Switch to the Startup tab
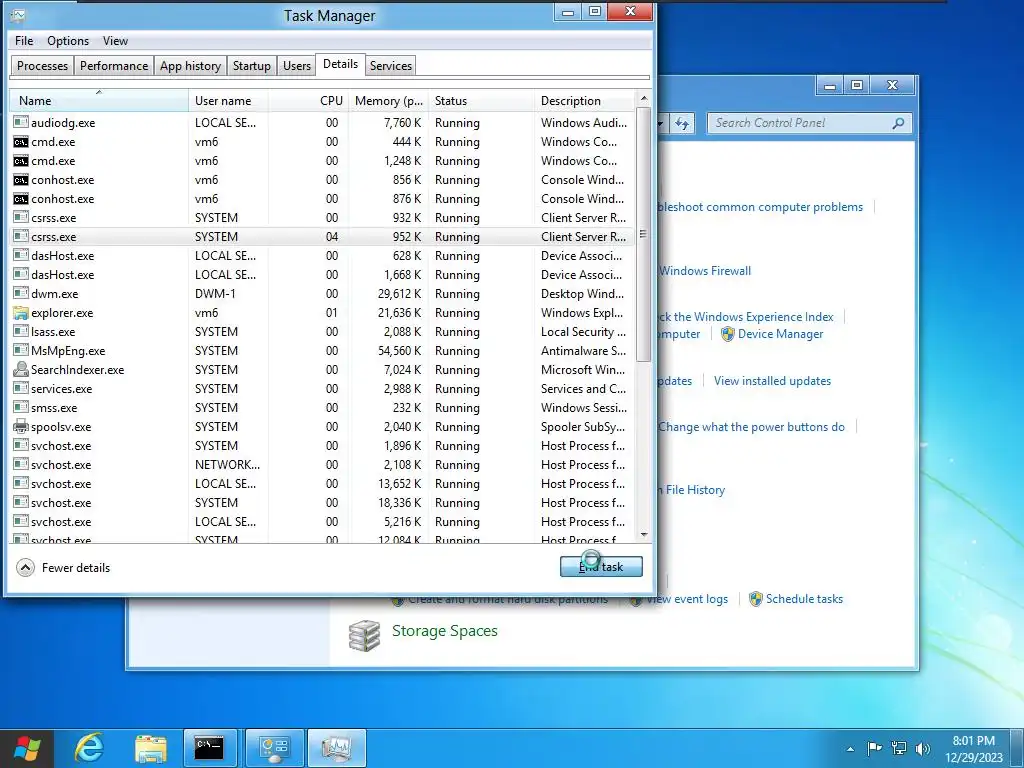The image size is (1024, 768). click(x=251, y=65)
